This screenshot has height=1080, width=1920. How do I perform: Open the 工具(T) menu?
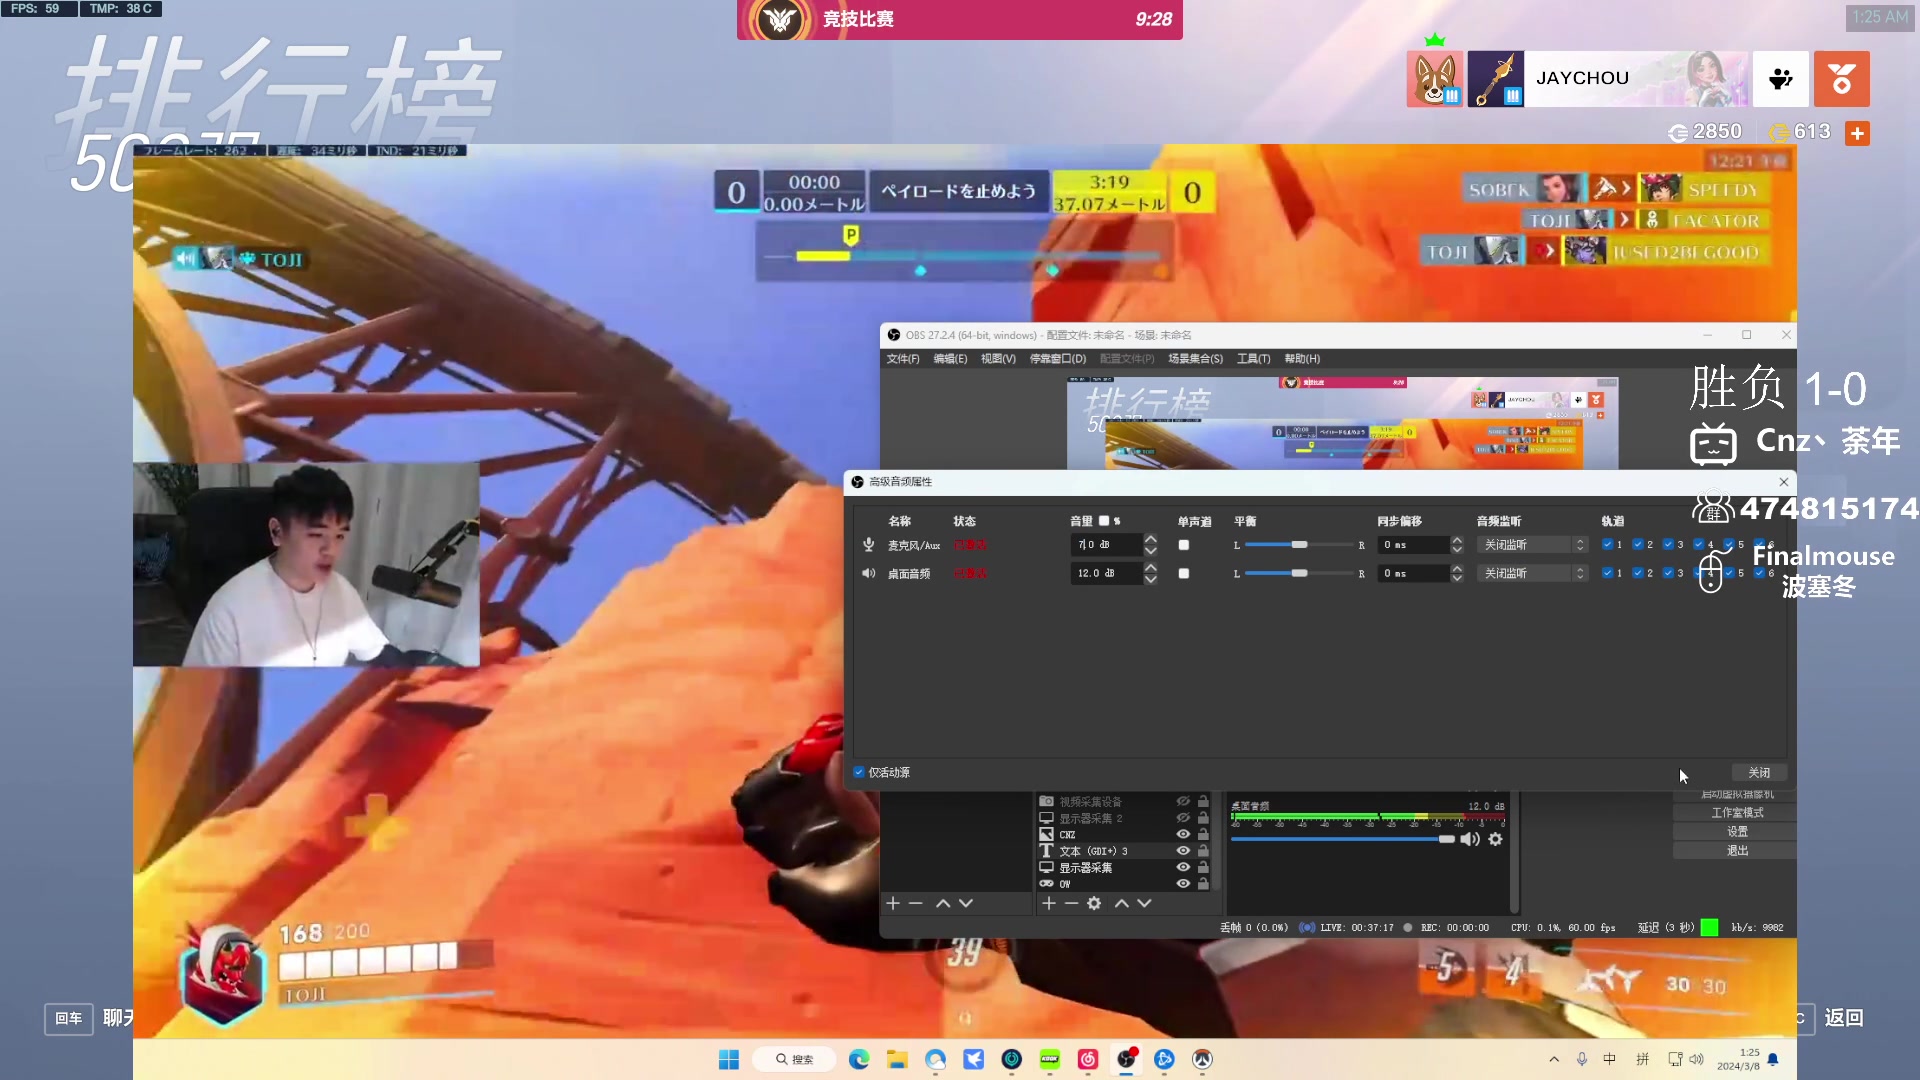(x=1253, y=359)
